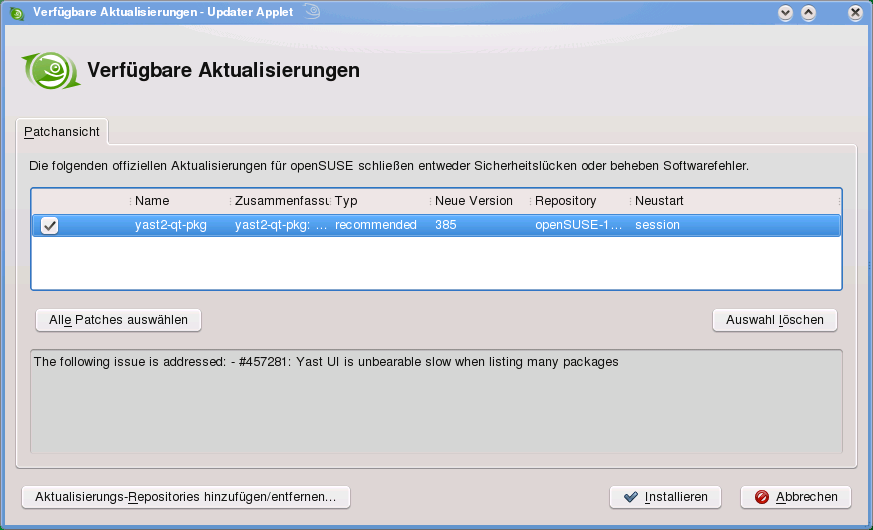The image size is (873, 530).
Task: Click the Abbrechen button
Action: [x=796, y=497]
